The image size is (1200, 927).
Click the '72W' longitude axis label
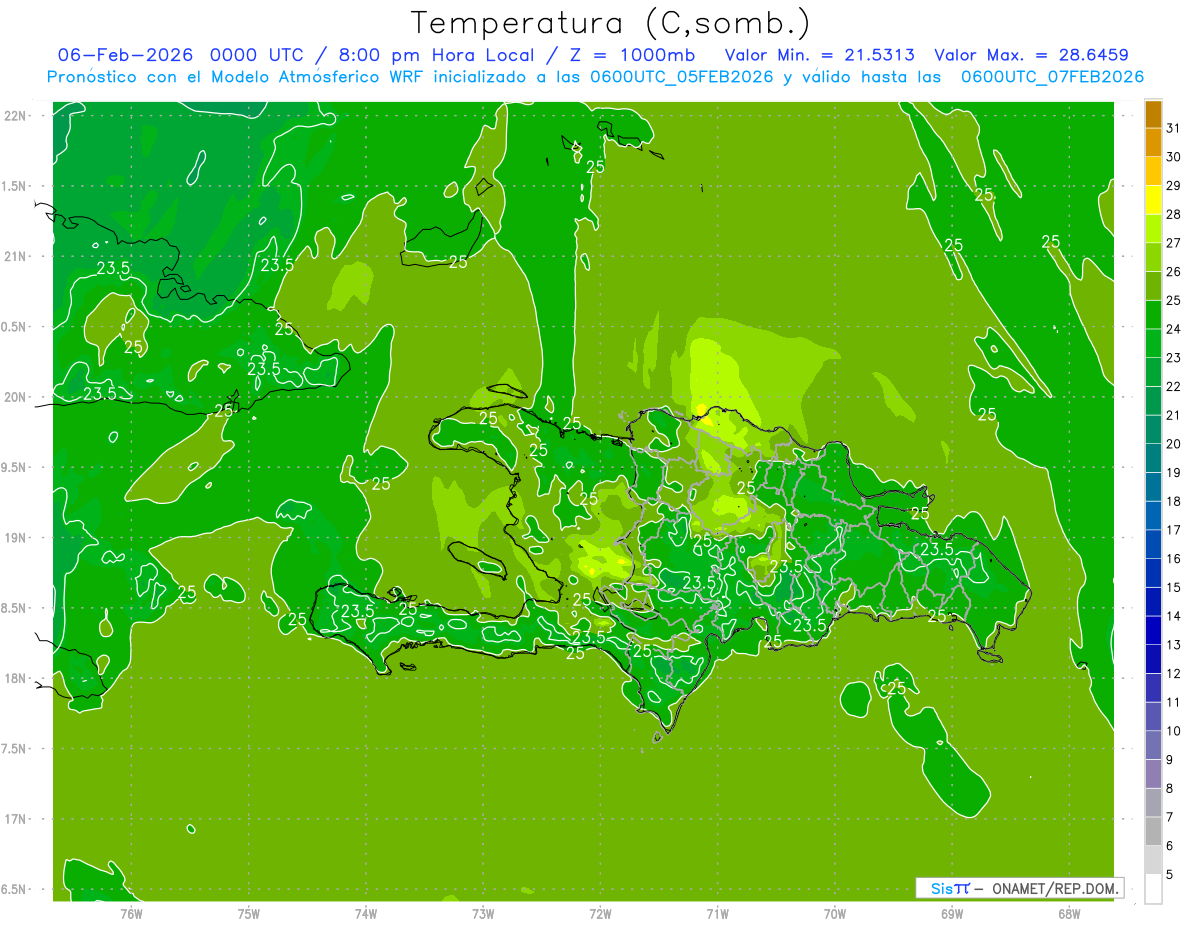[x=600, y=913]
